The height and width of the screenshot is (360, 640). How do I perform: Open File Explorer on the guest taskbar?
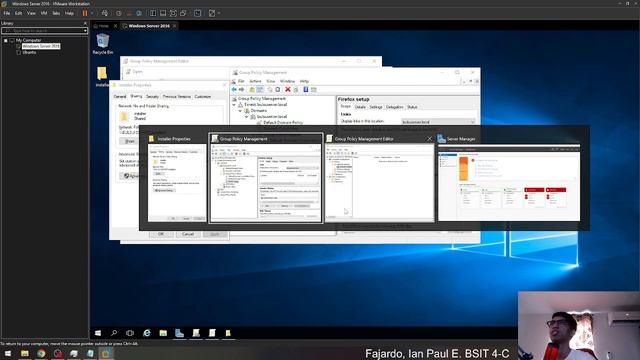pyautogui.click(x=163, y=333)
